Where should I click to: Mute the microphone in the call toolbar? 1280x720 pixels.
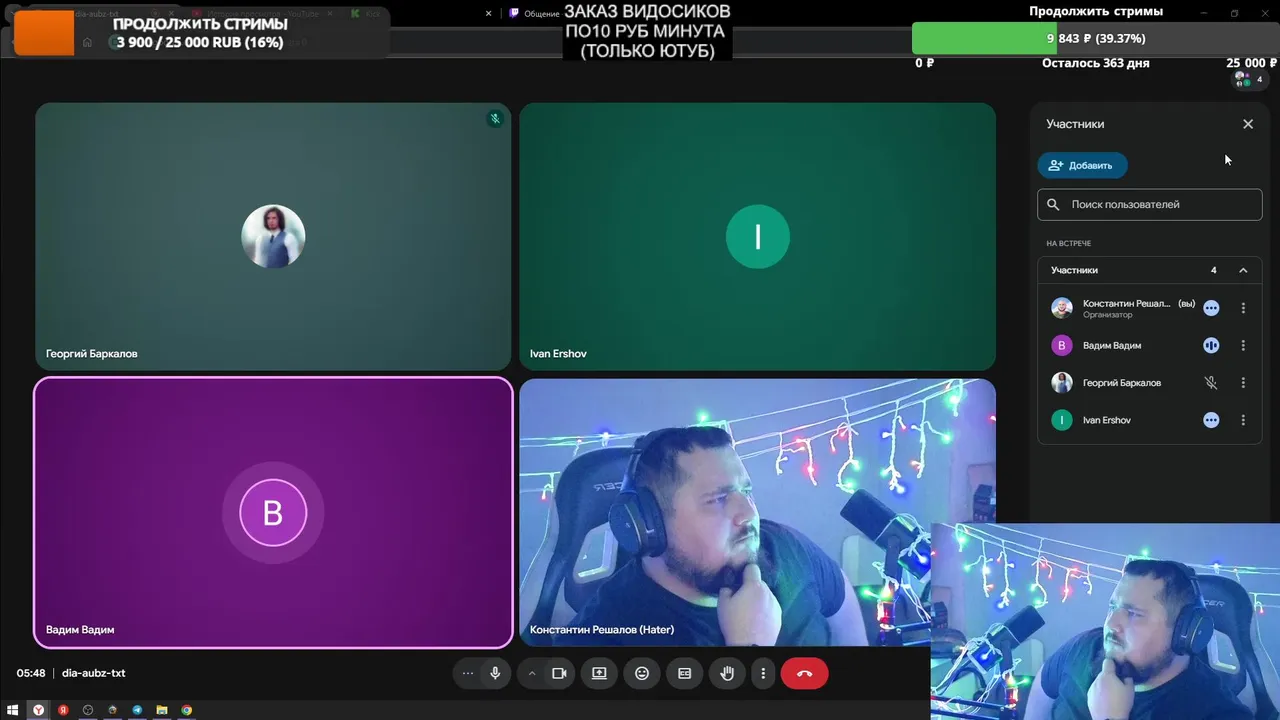click(495, 673)
